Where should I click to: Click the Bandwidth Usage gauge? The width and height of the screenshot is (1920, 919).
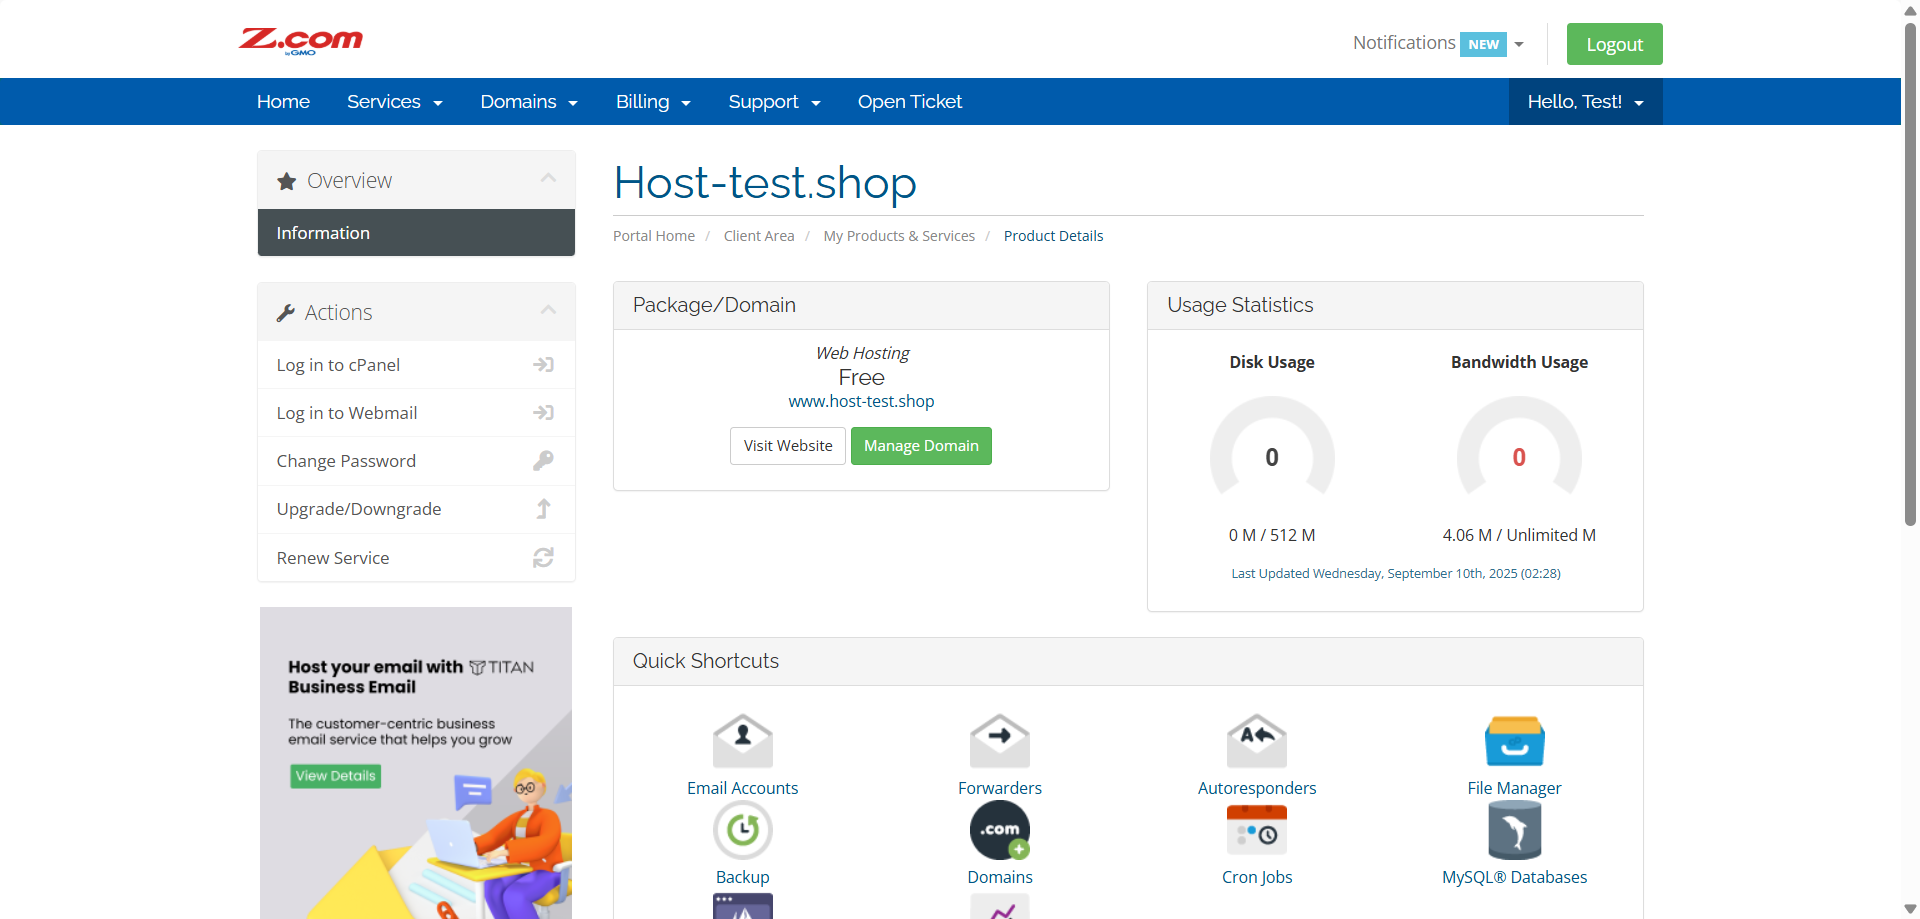(x=1519, y=448)
